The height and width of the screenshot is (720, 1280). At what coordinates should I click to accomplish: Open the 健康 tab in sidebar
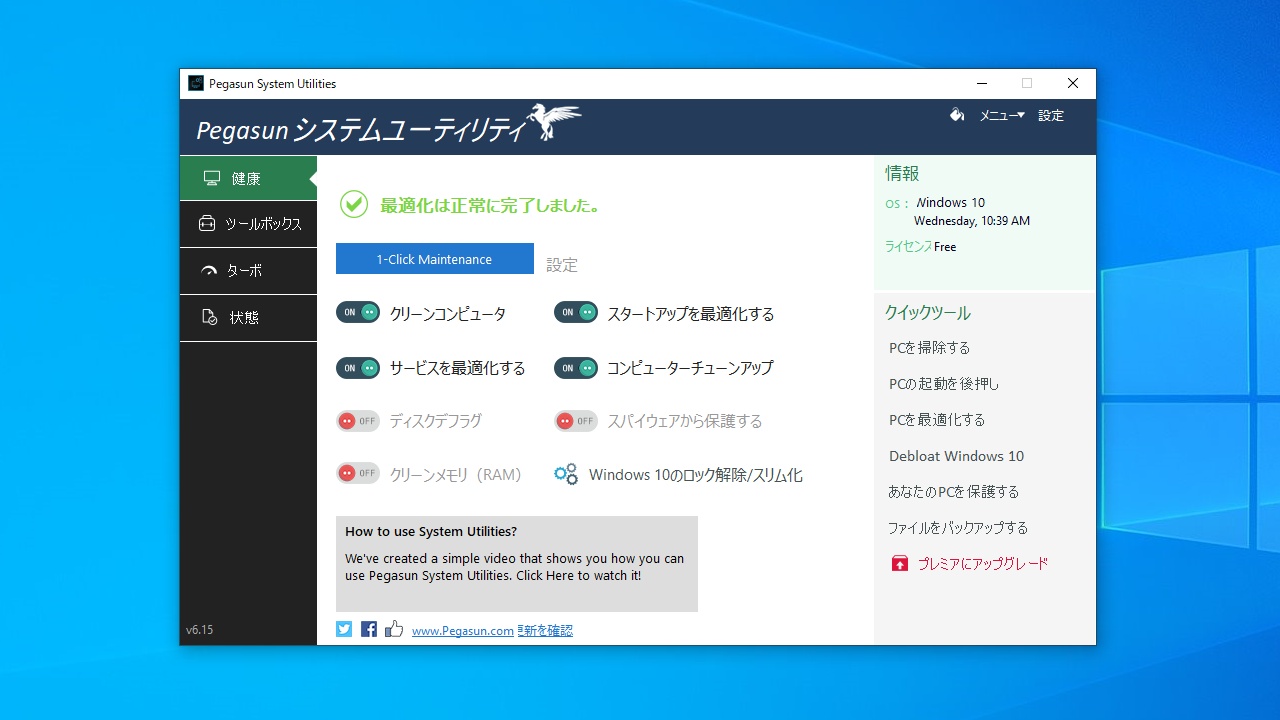tap(248, 178)
